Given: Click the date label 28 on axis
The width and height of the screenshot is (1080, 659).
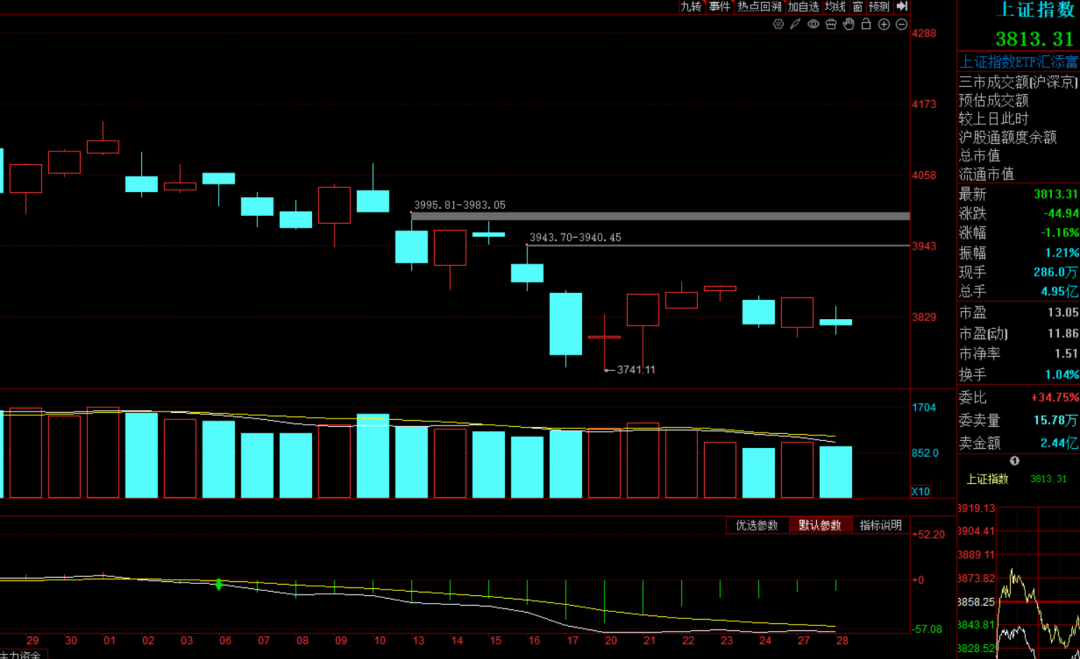Looking at the screenshot, I should [842, 640].
